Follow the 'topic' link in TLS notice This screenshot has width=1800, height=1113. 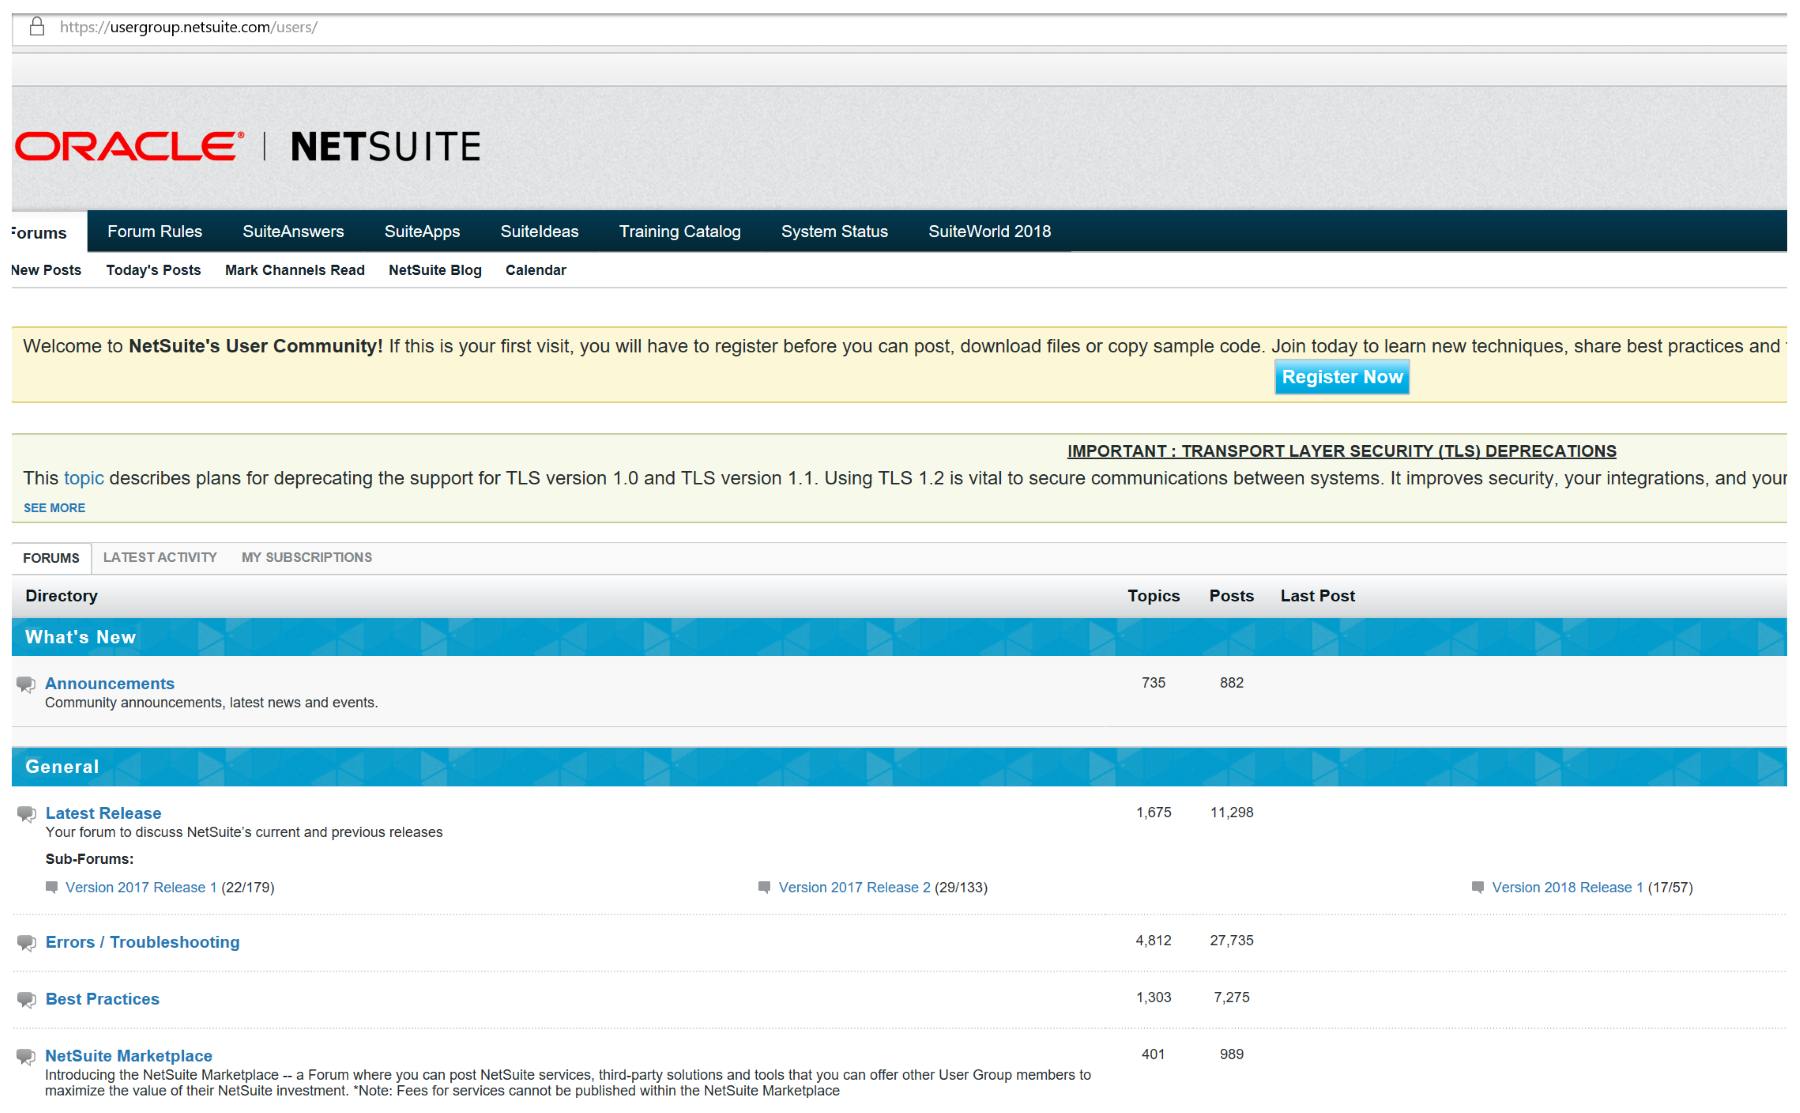click(x=84, y=478)
